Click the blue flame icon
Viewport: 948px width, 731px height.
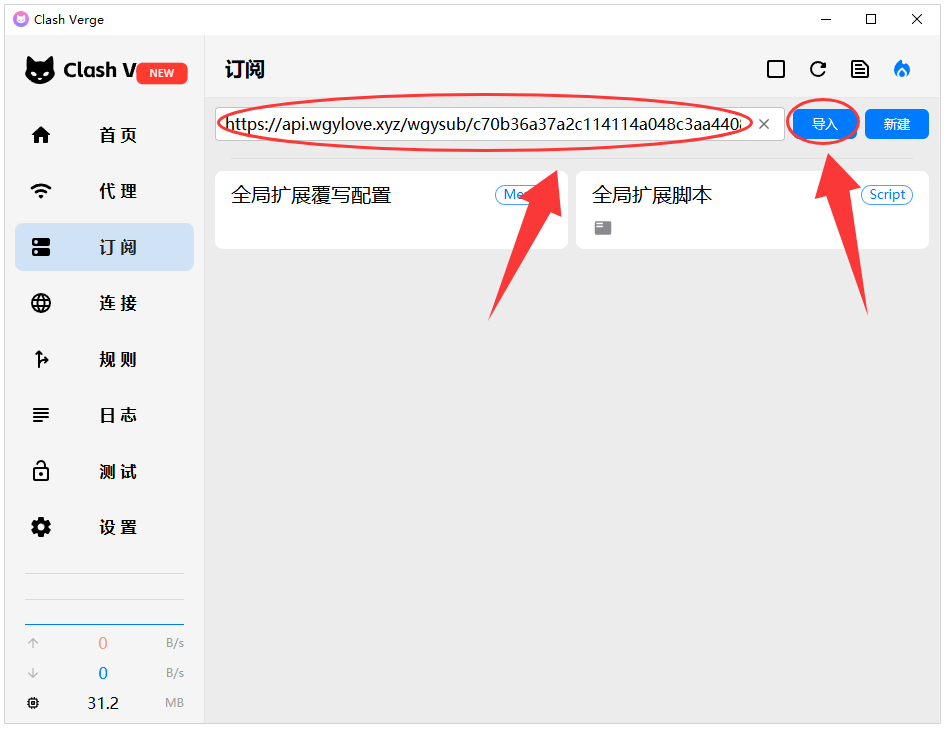pyautogui.click(x=902, y=69)
